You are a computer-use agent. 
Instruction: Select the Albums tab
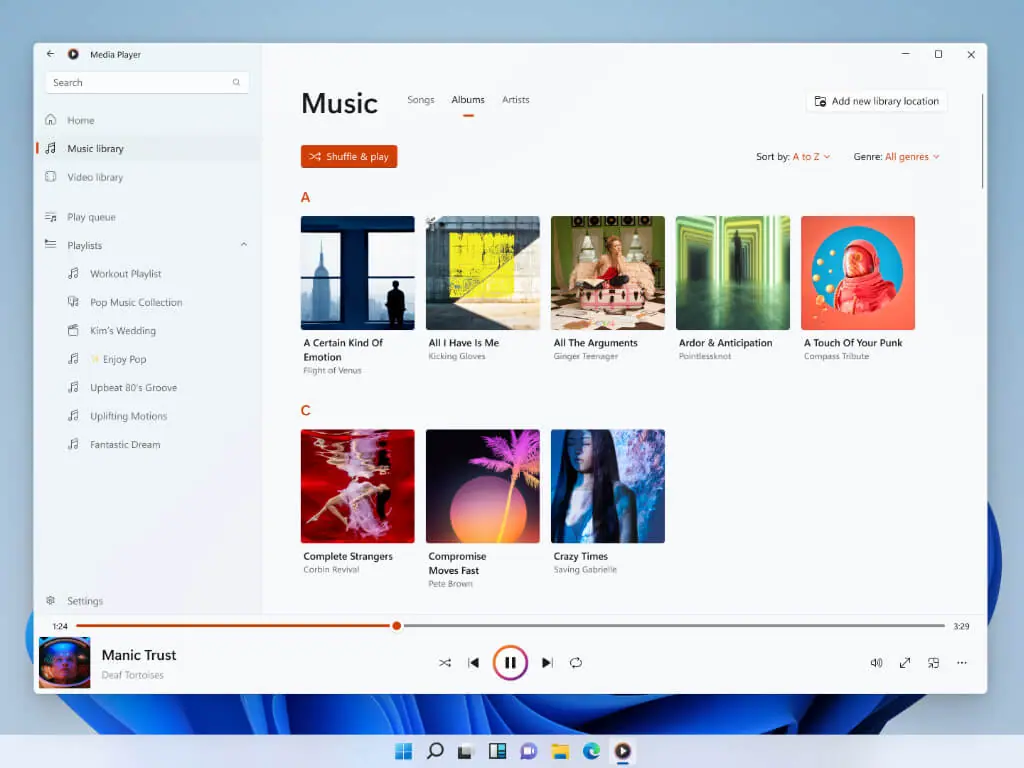(x=468, y=100)
